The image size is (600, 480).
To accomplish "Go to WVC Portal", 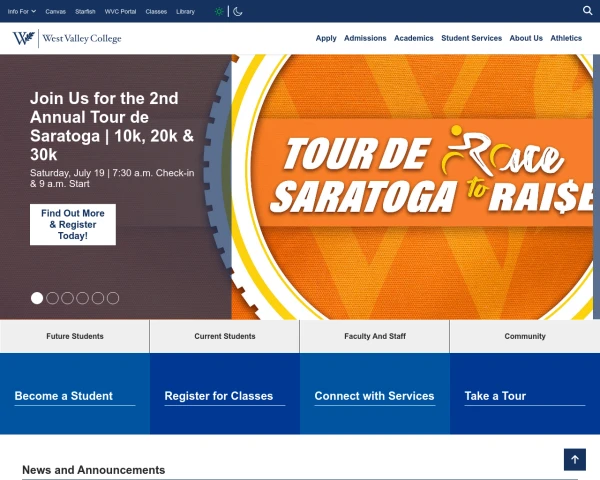I will pyautogui.click(x=121, y=11).
